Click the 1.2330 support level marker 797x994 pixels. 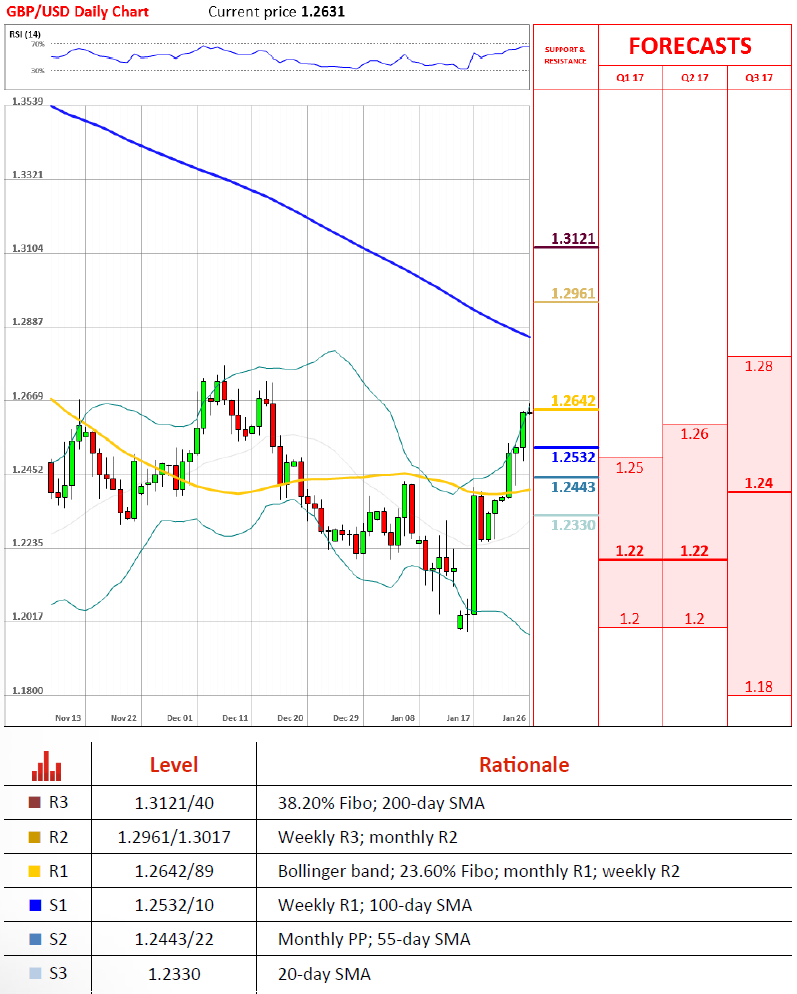pos(573,525)
